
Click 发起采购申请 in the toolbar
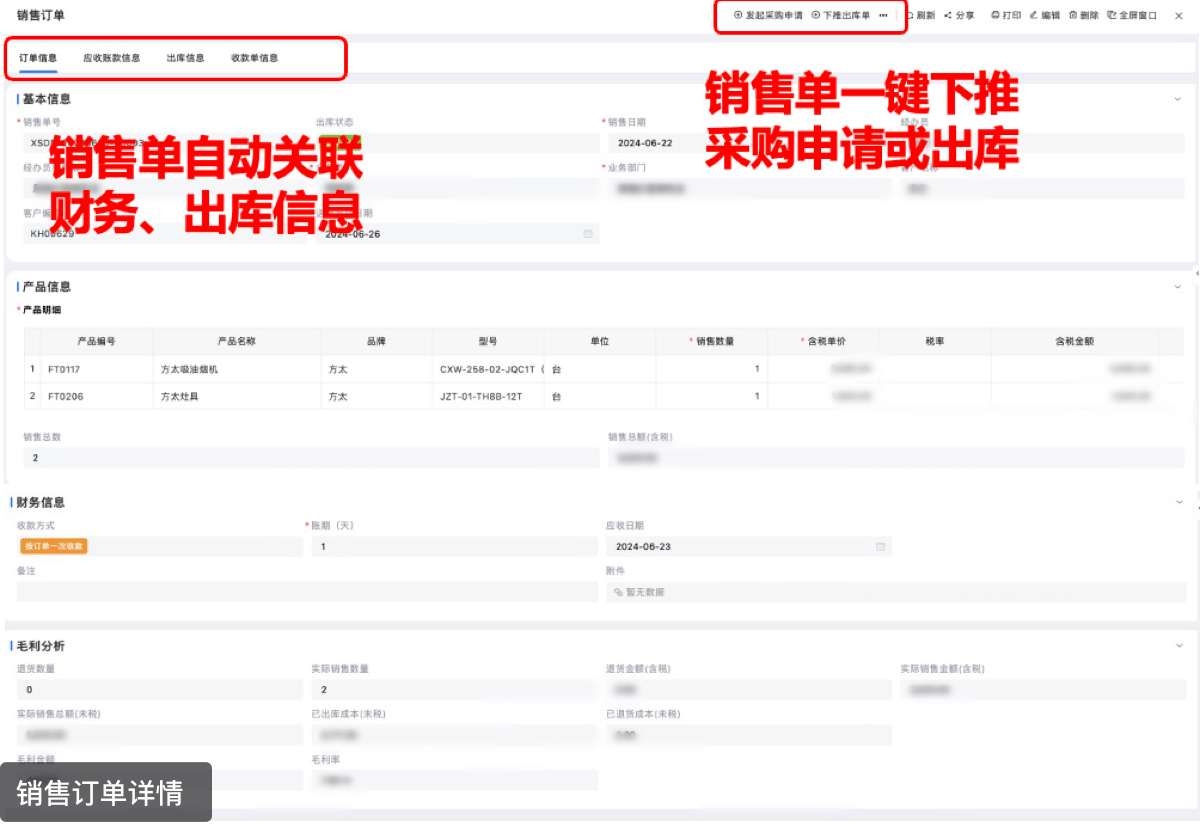click(768, 16)
